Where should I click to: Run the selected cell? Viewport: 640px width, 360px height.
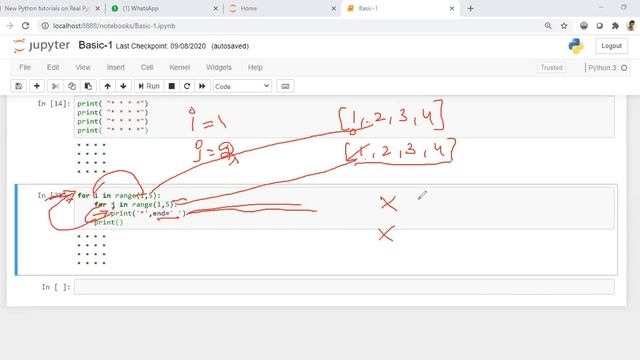coord(149,86)
